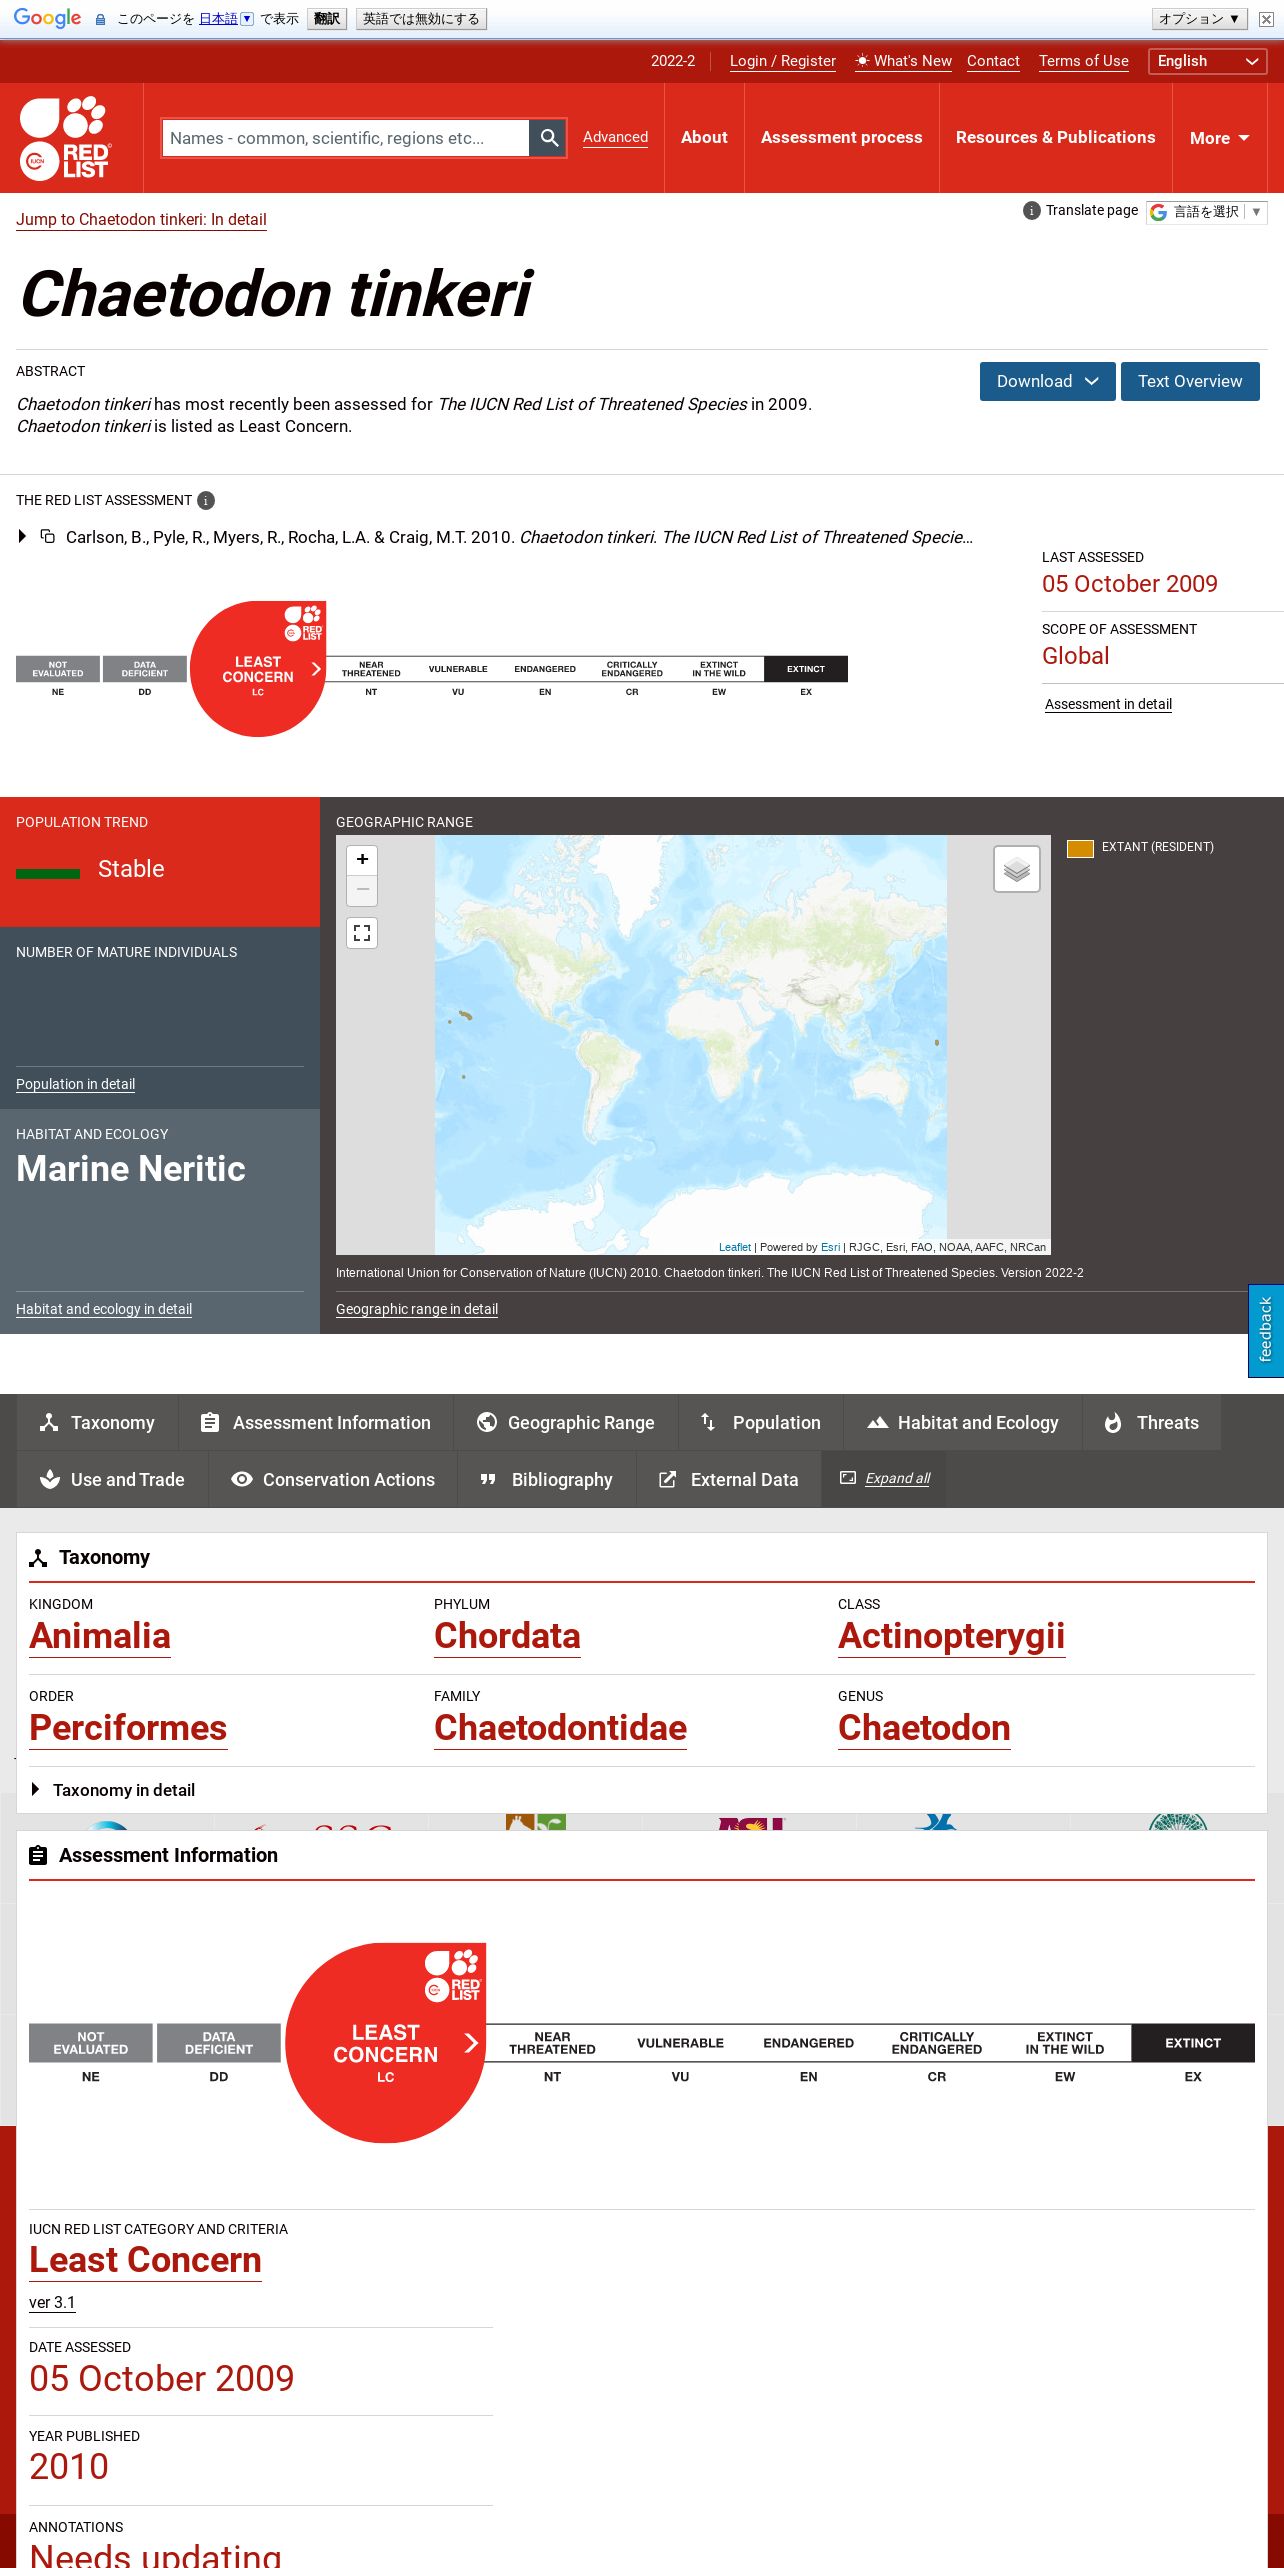Click the Chaetodontidae family link
1284x2568 pixels.
click(x=560, y=1728)
